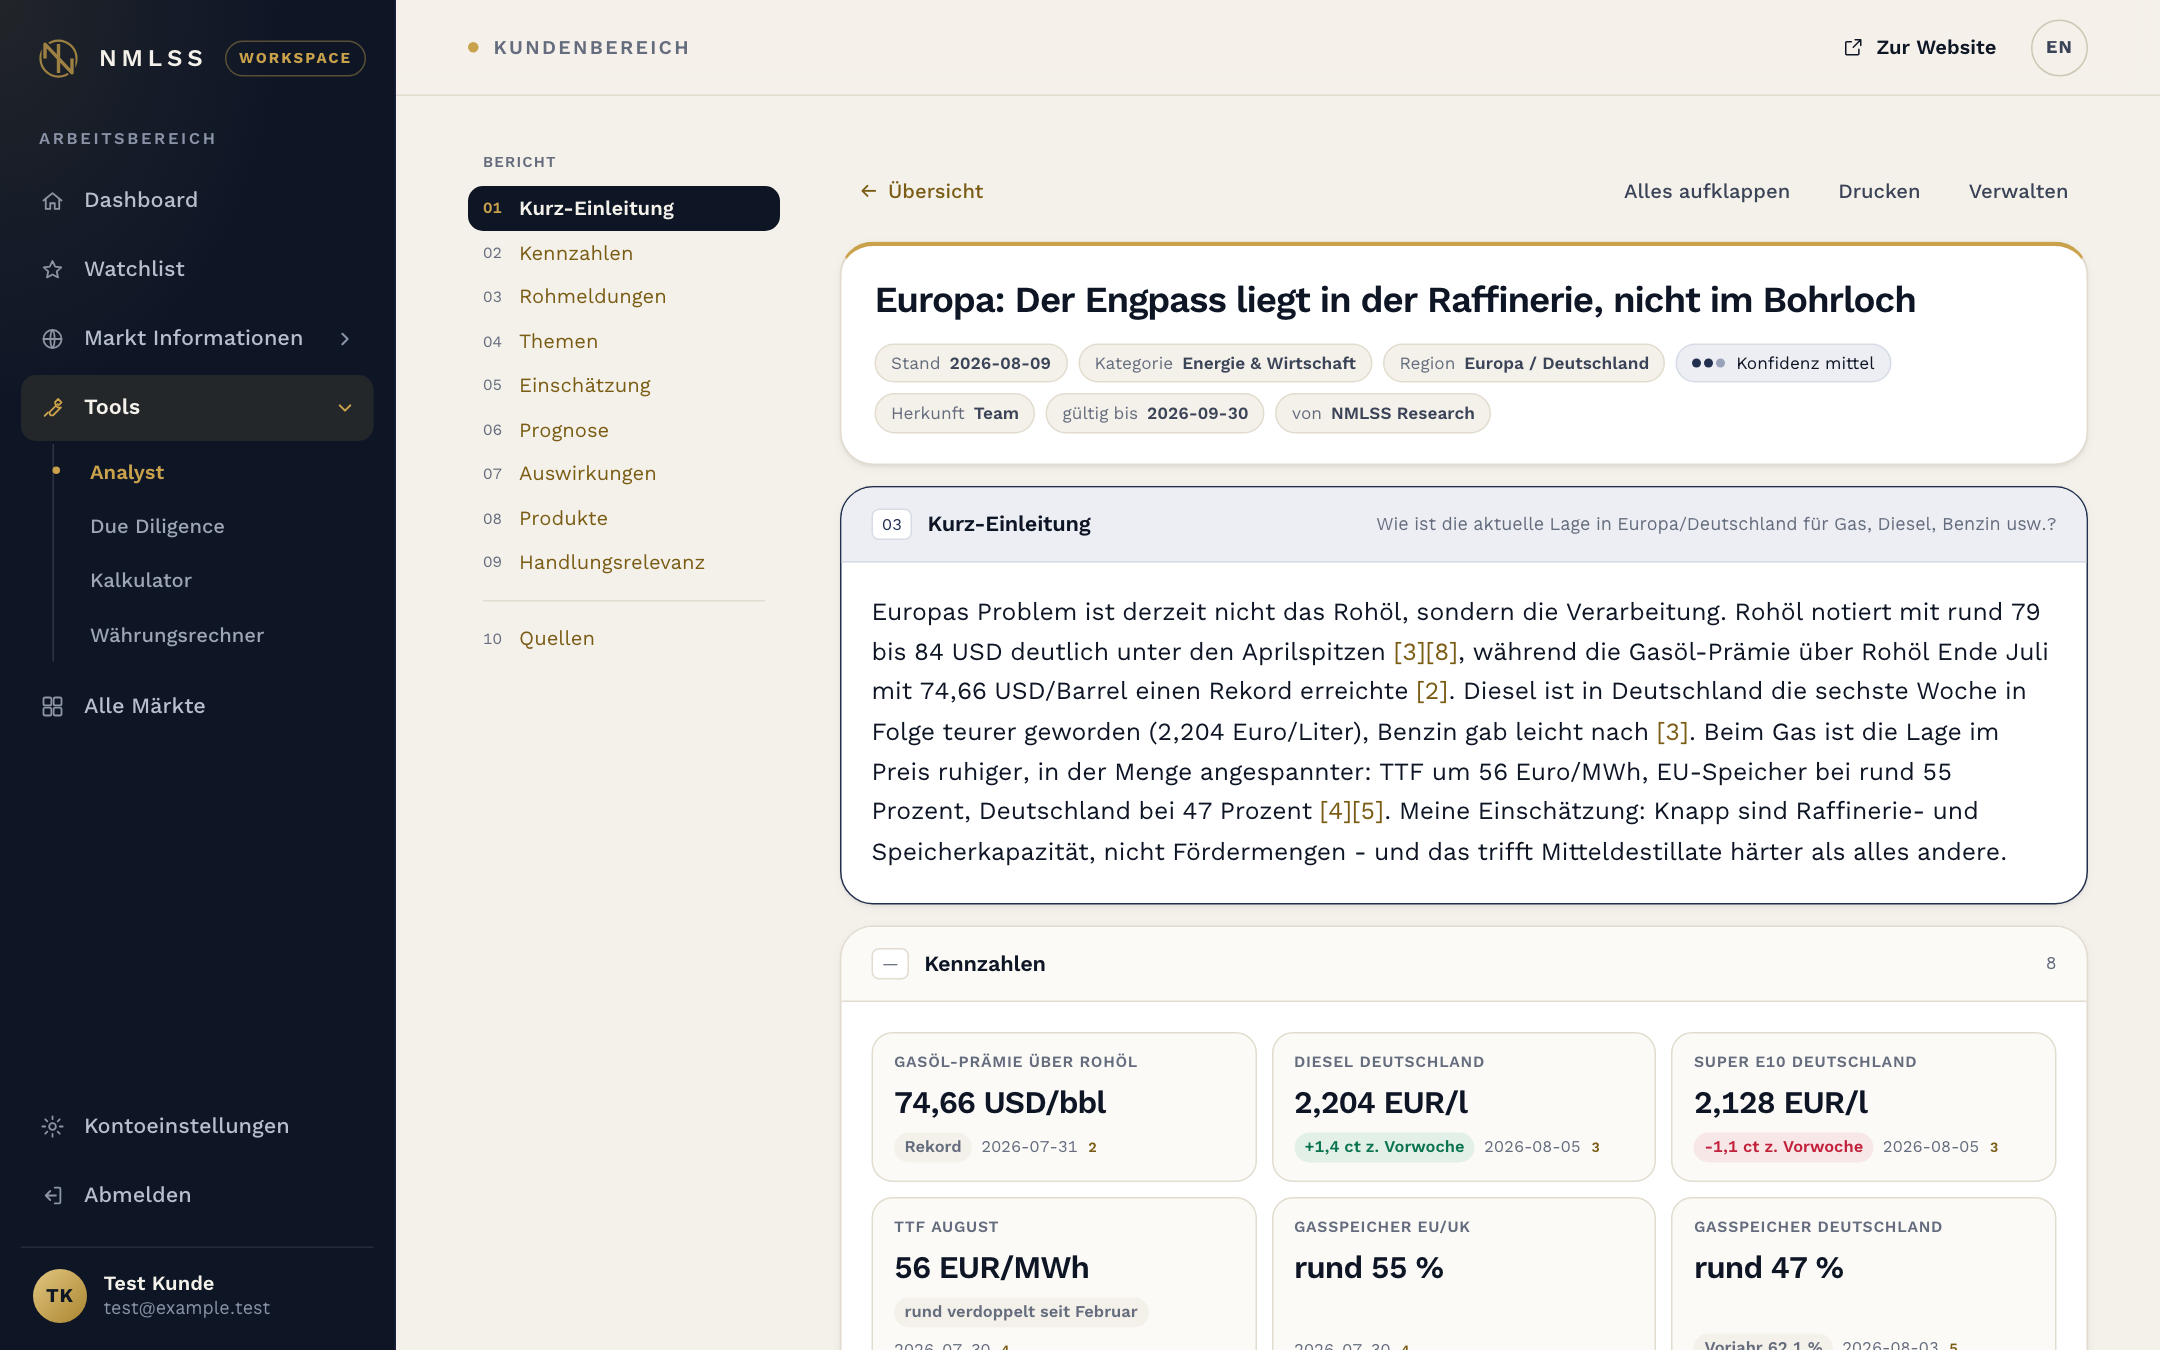
Task: Click the Drucken button
Action: [1879, 191]
